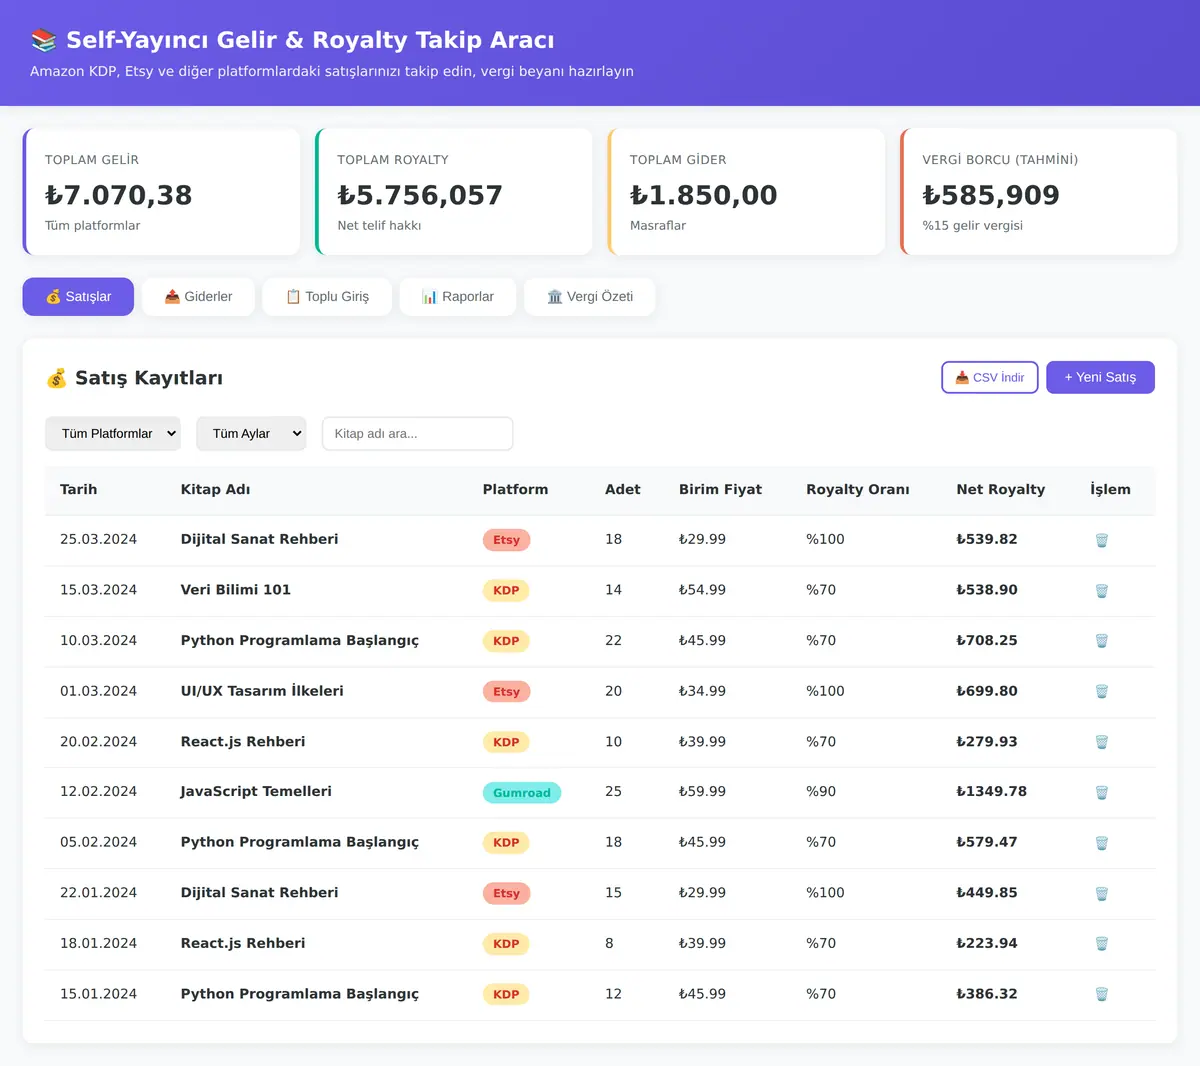1200x1066 pixels.
Task: Delete the 22.01.2024 Dijital Sanat Rehberi sale
Action: (x=1101, y=894)
